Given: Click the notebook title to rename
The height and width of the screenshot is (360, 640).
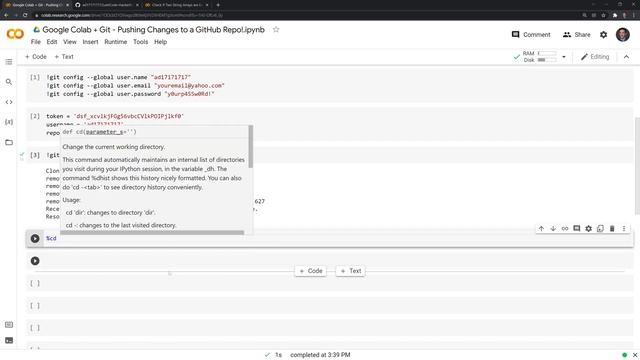Looking at the screenshot, I should tap(153, 30).
